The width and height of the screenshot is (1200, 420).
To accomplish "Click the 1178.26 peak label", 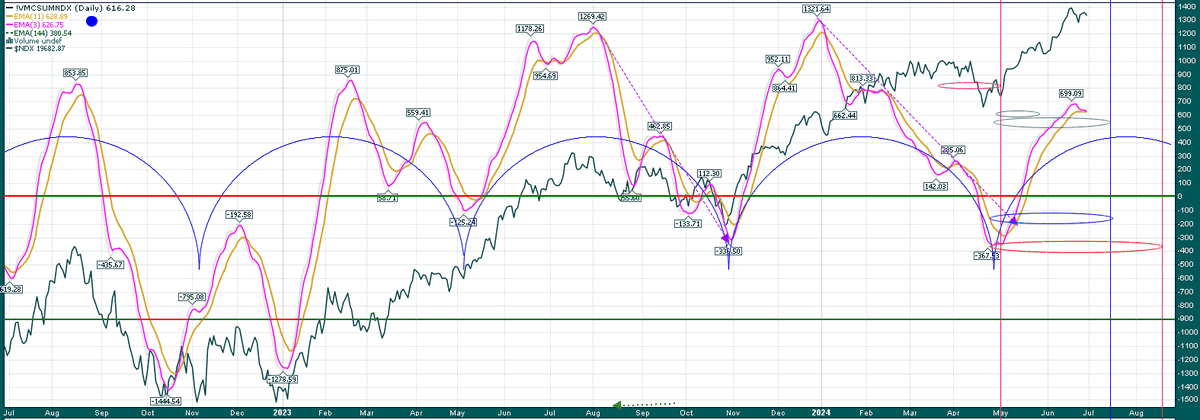I will (x=529, y=29).
